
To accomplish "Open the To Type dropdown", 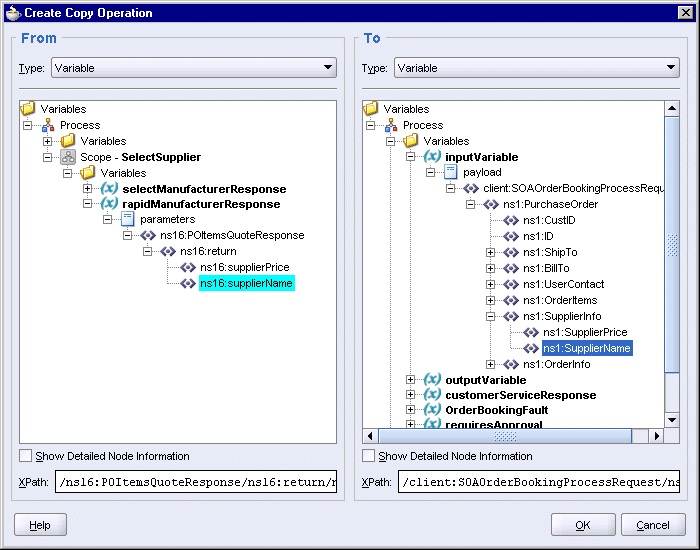I will [537, 68].
